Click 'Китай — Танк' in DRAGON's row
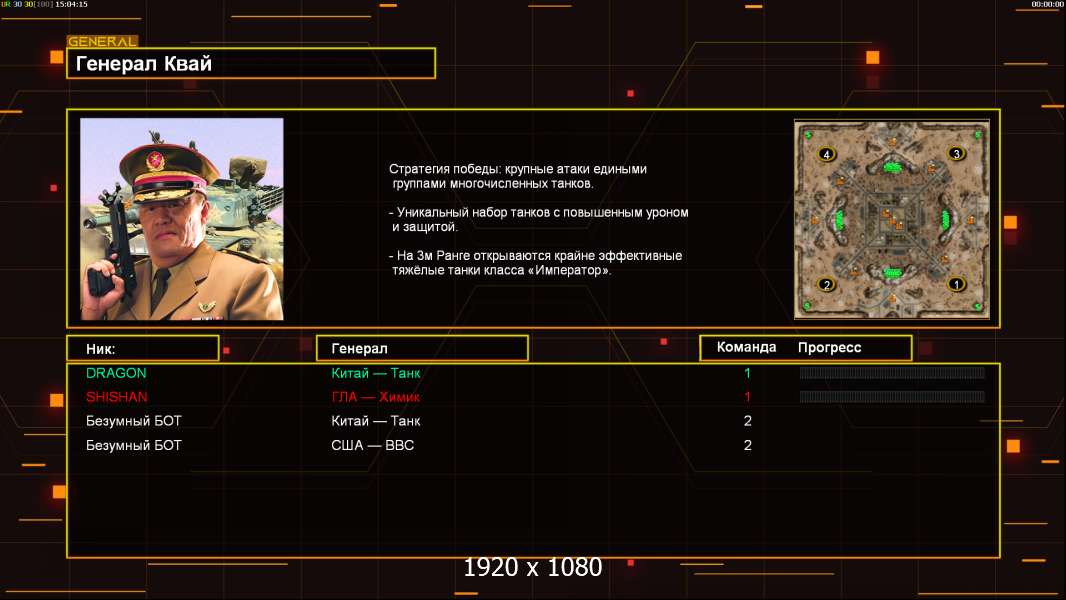 [x=375, y=373]
